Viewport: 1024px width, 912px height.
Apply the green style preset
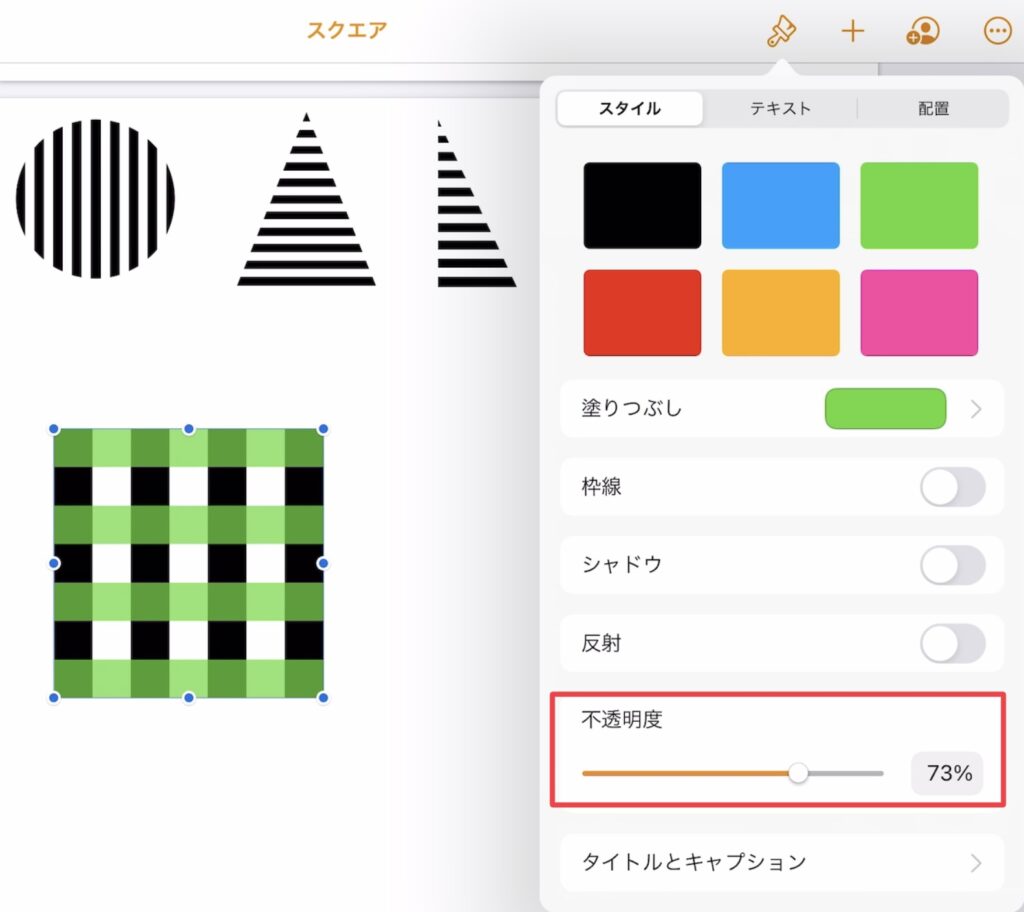pyautogui.click(x=919, y=205)
